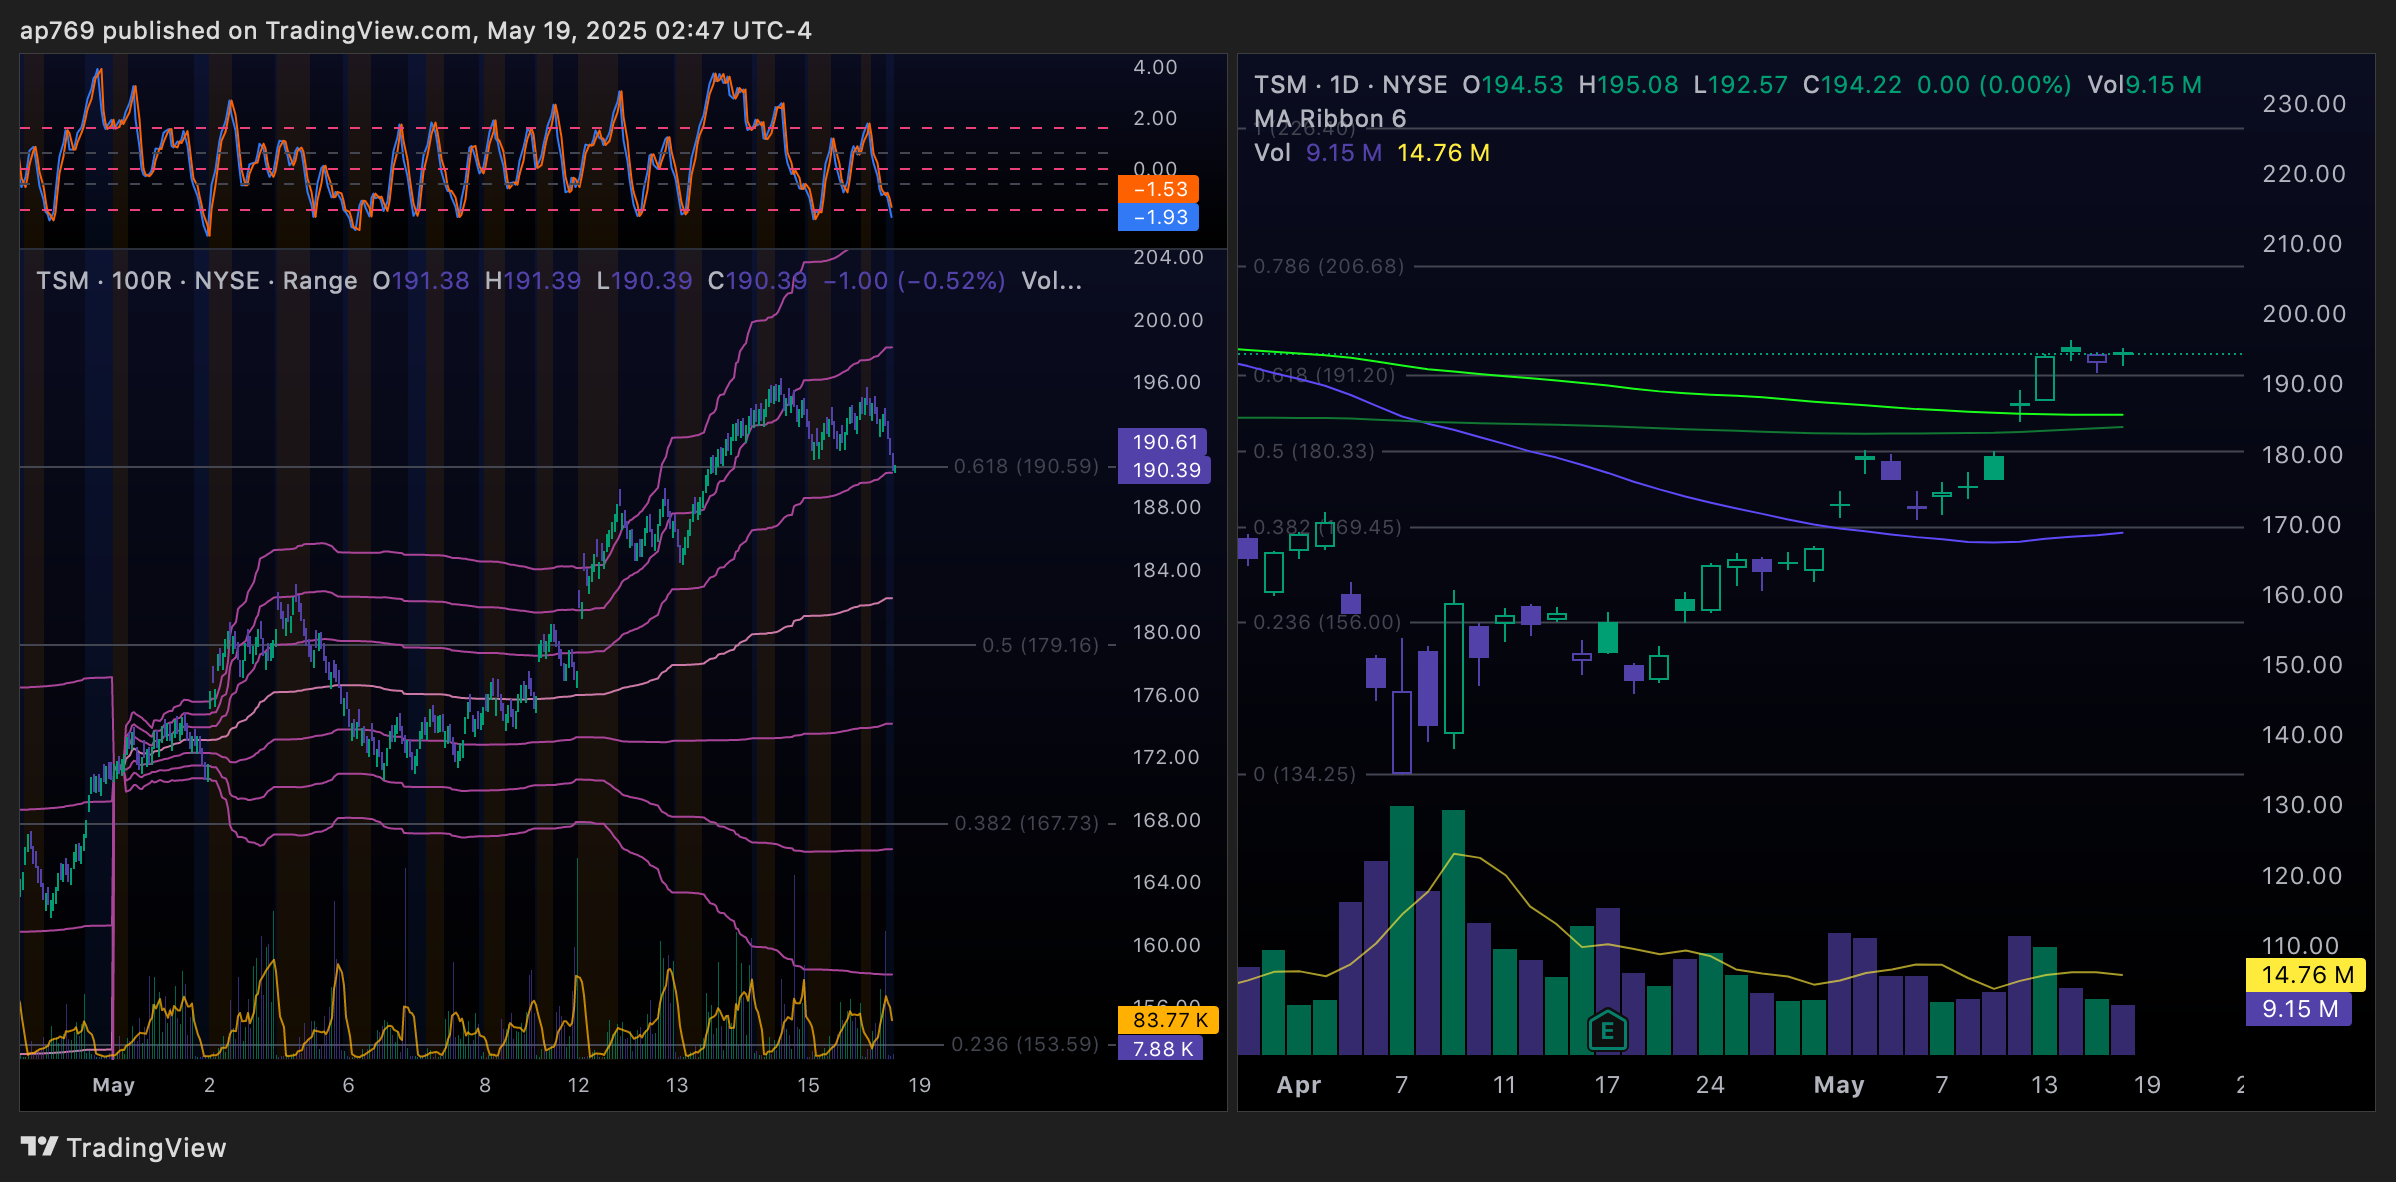The height and width of the screenshot is (1182, 2396).
Task: Click the 230.00 price on daily chart scale
Action: (x=2304, y=104)
